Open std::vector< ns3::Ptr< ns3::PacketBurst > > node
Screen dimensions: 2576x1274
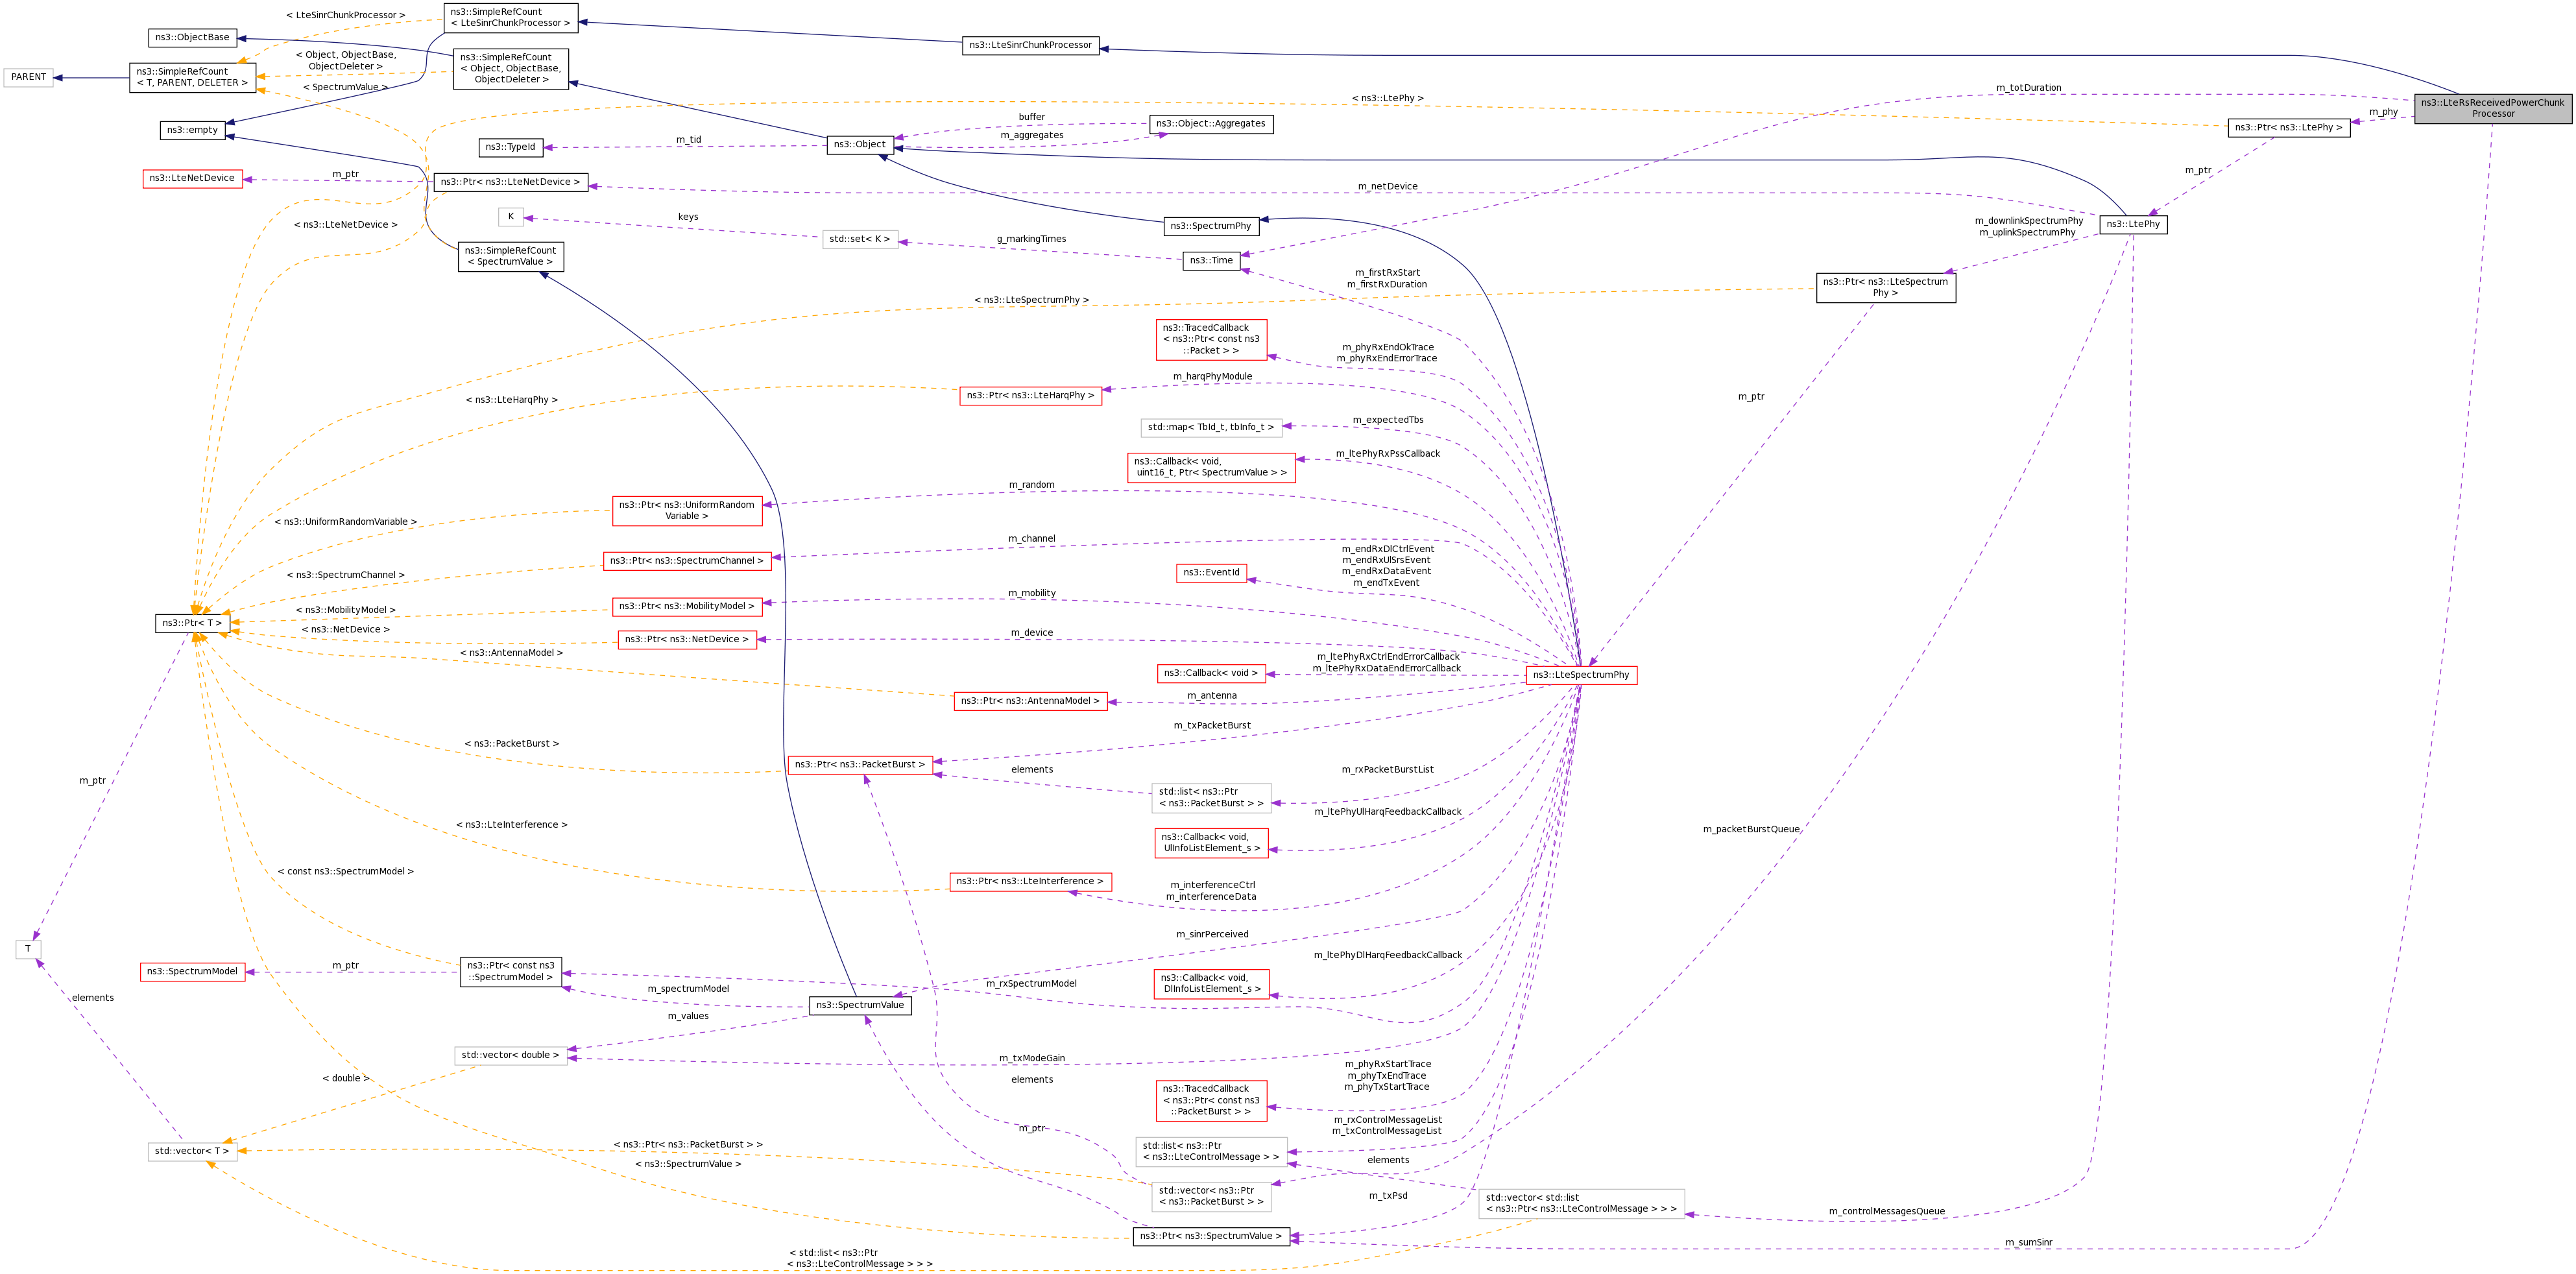(1211, 1196)
